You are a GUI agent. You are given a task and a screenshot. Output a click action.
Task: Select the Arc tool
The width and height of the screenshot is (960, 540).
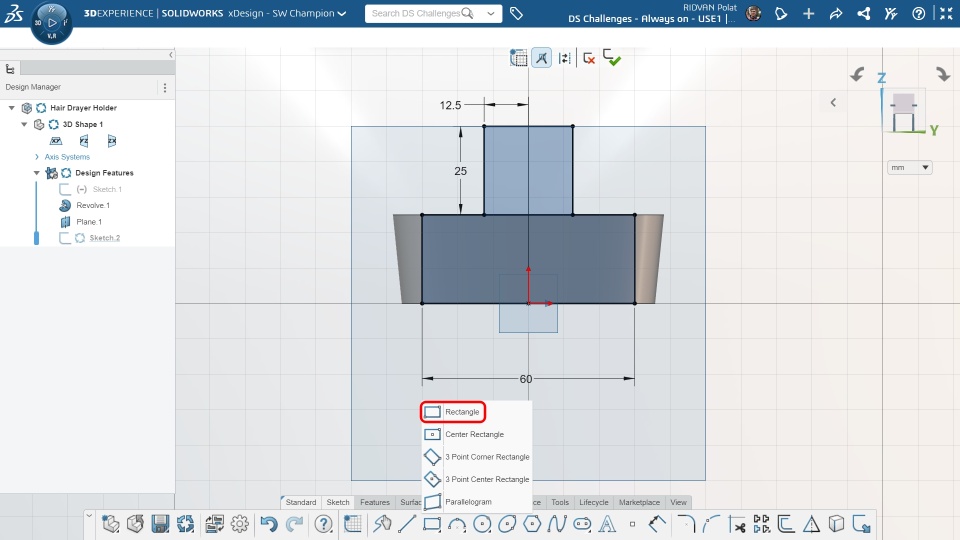457,524
